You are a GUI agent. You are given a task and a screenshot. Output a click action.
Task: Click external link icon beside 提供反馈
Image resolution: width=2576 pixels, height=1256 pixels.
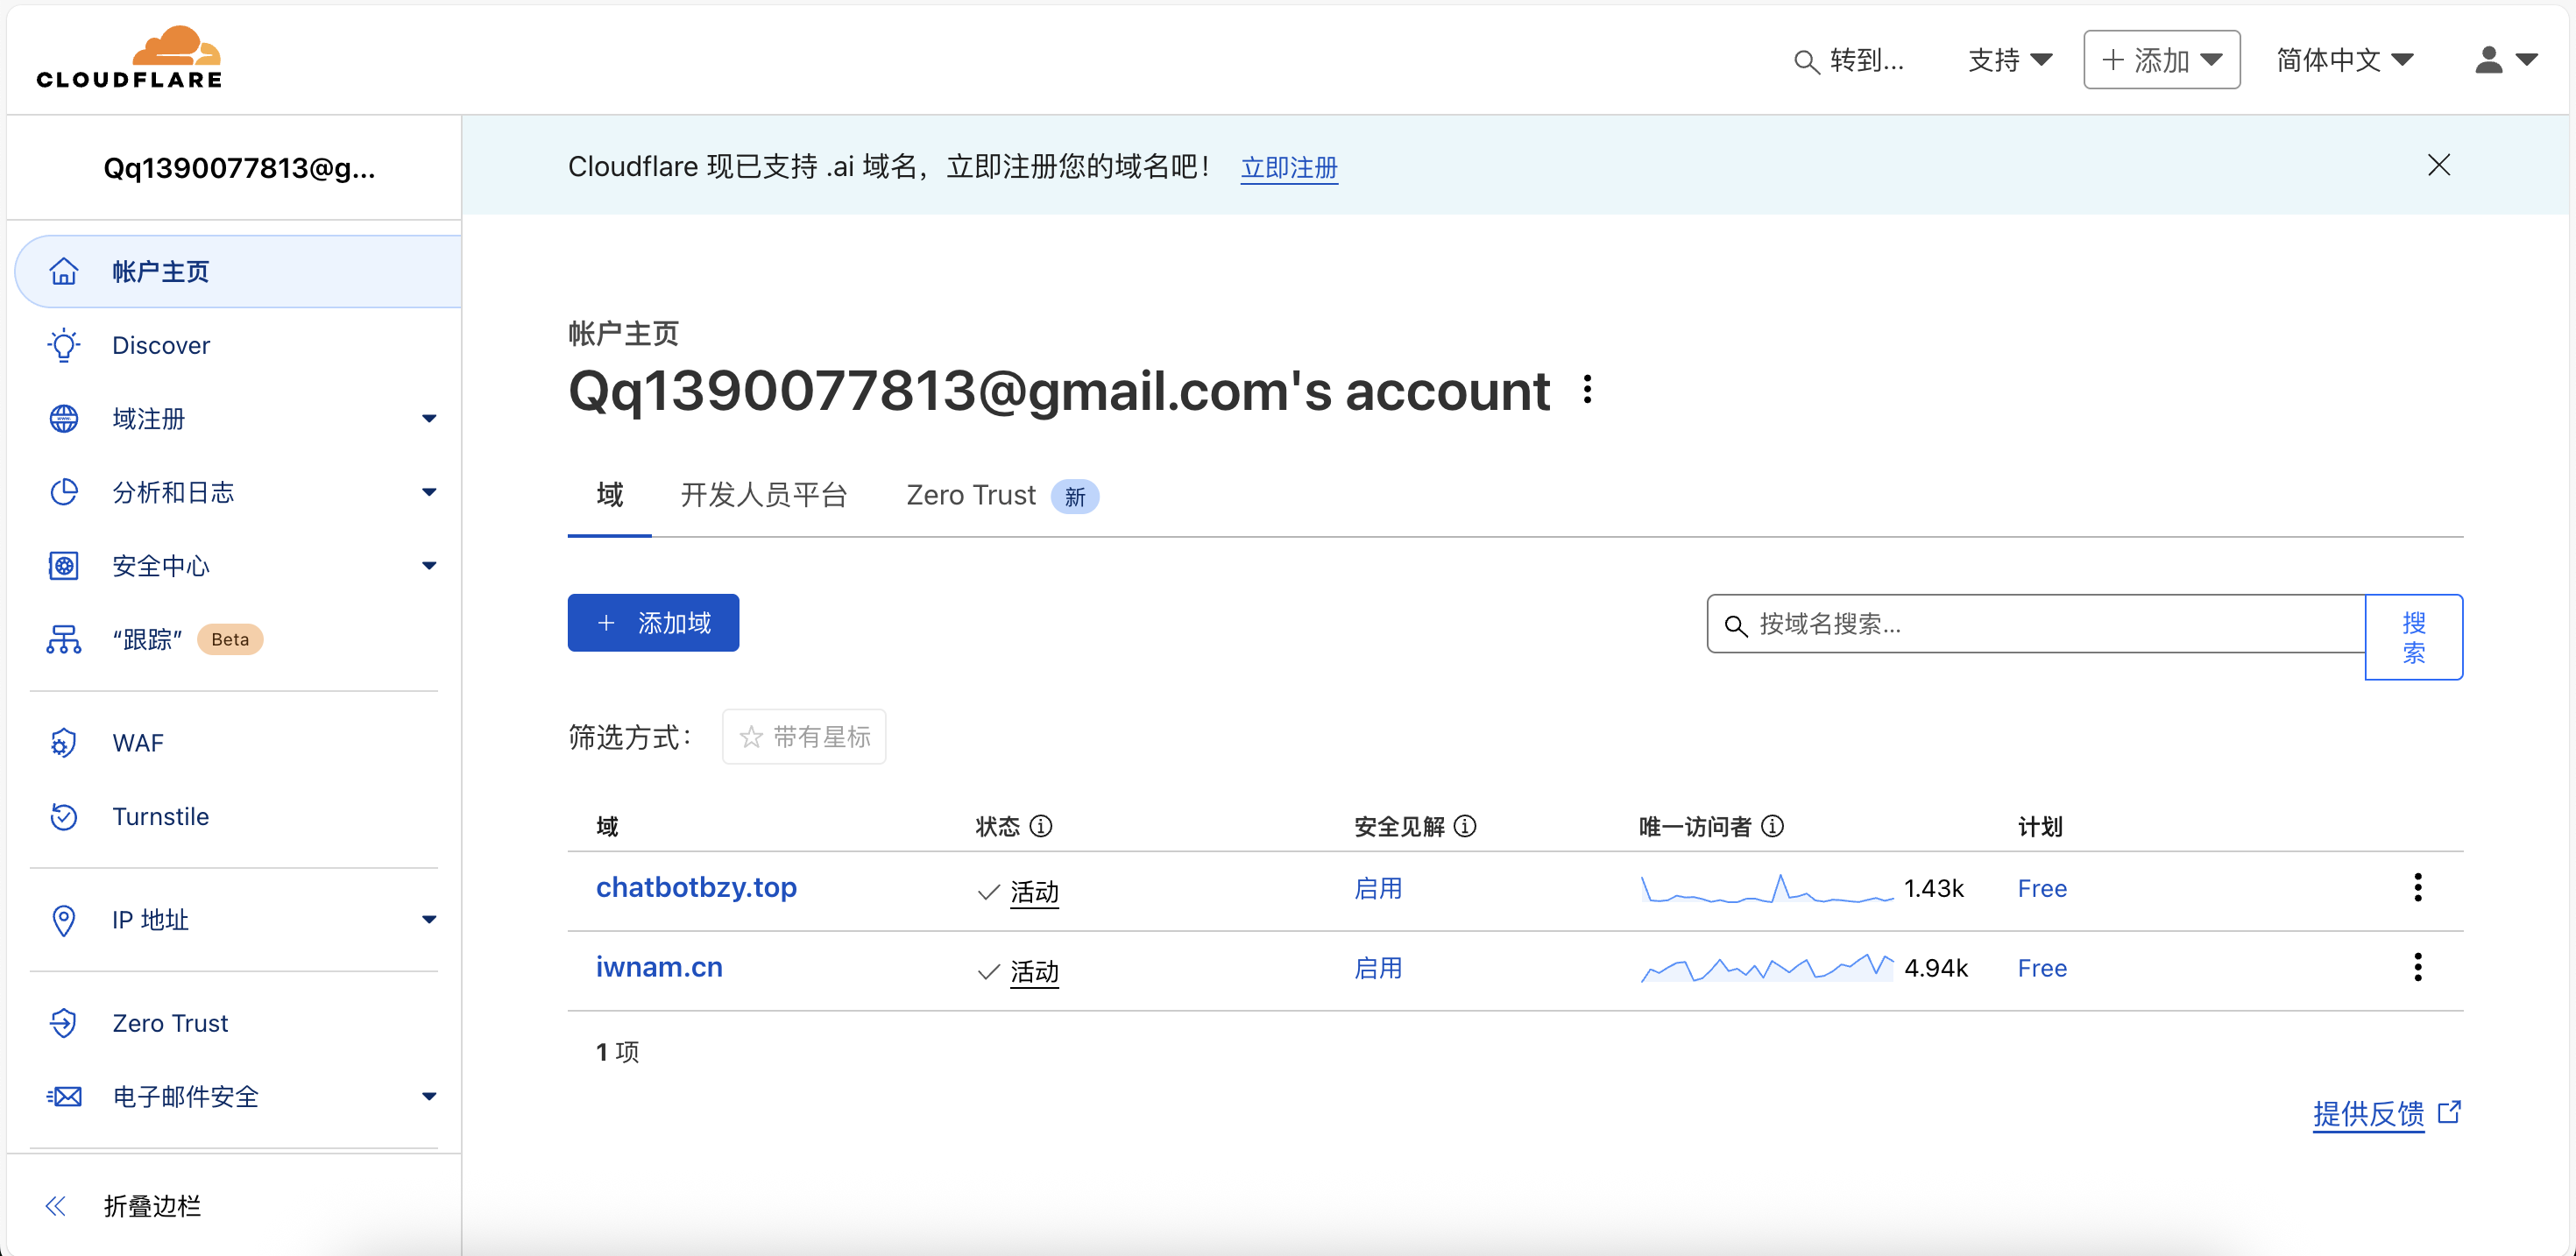tap(2449, 1112)
